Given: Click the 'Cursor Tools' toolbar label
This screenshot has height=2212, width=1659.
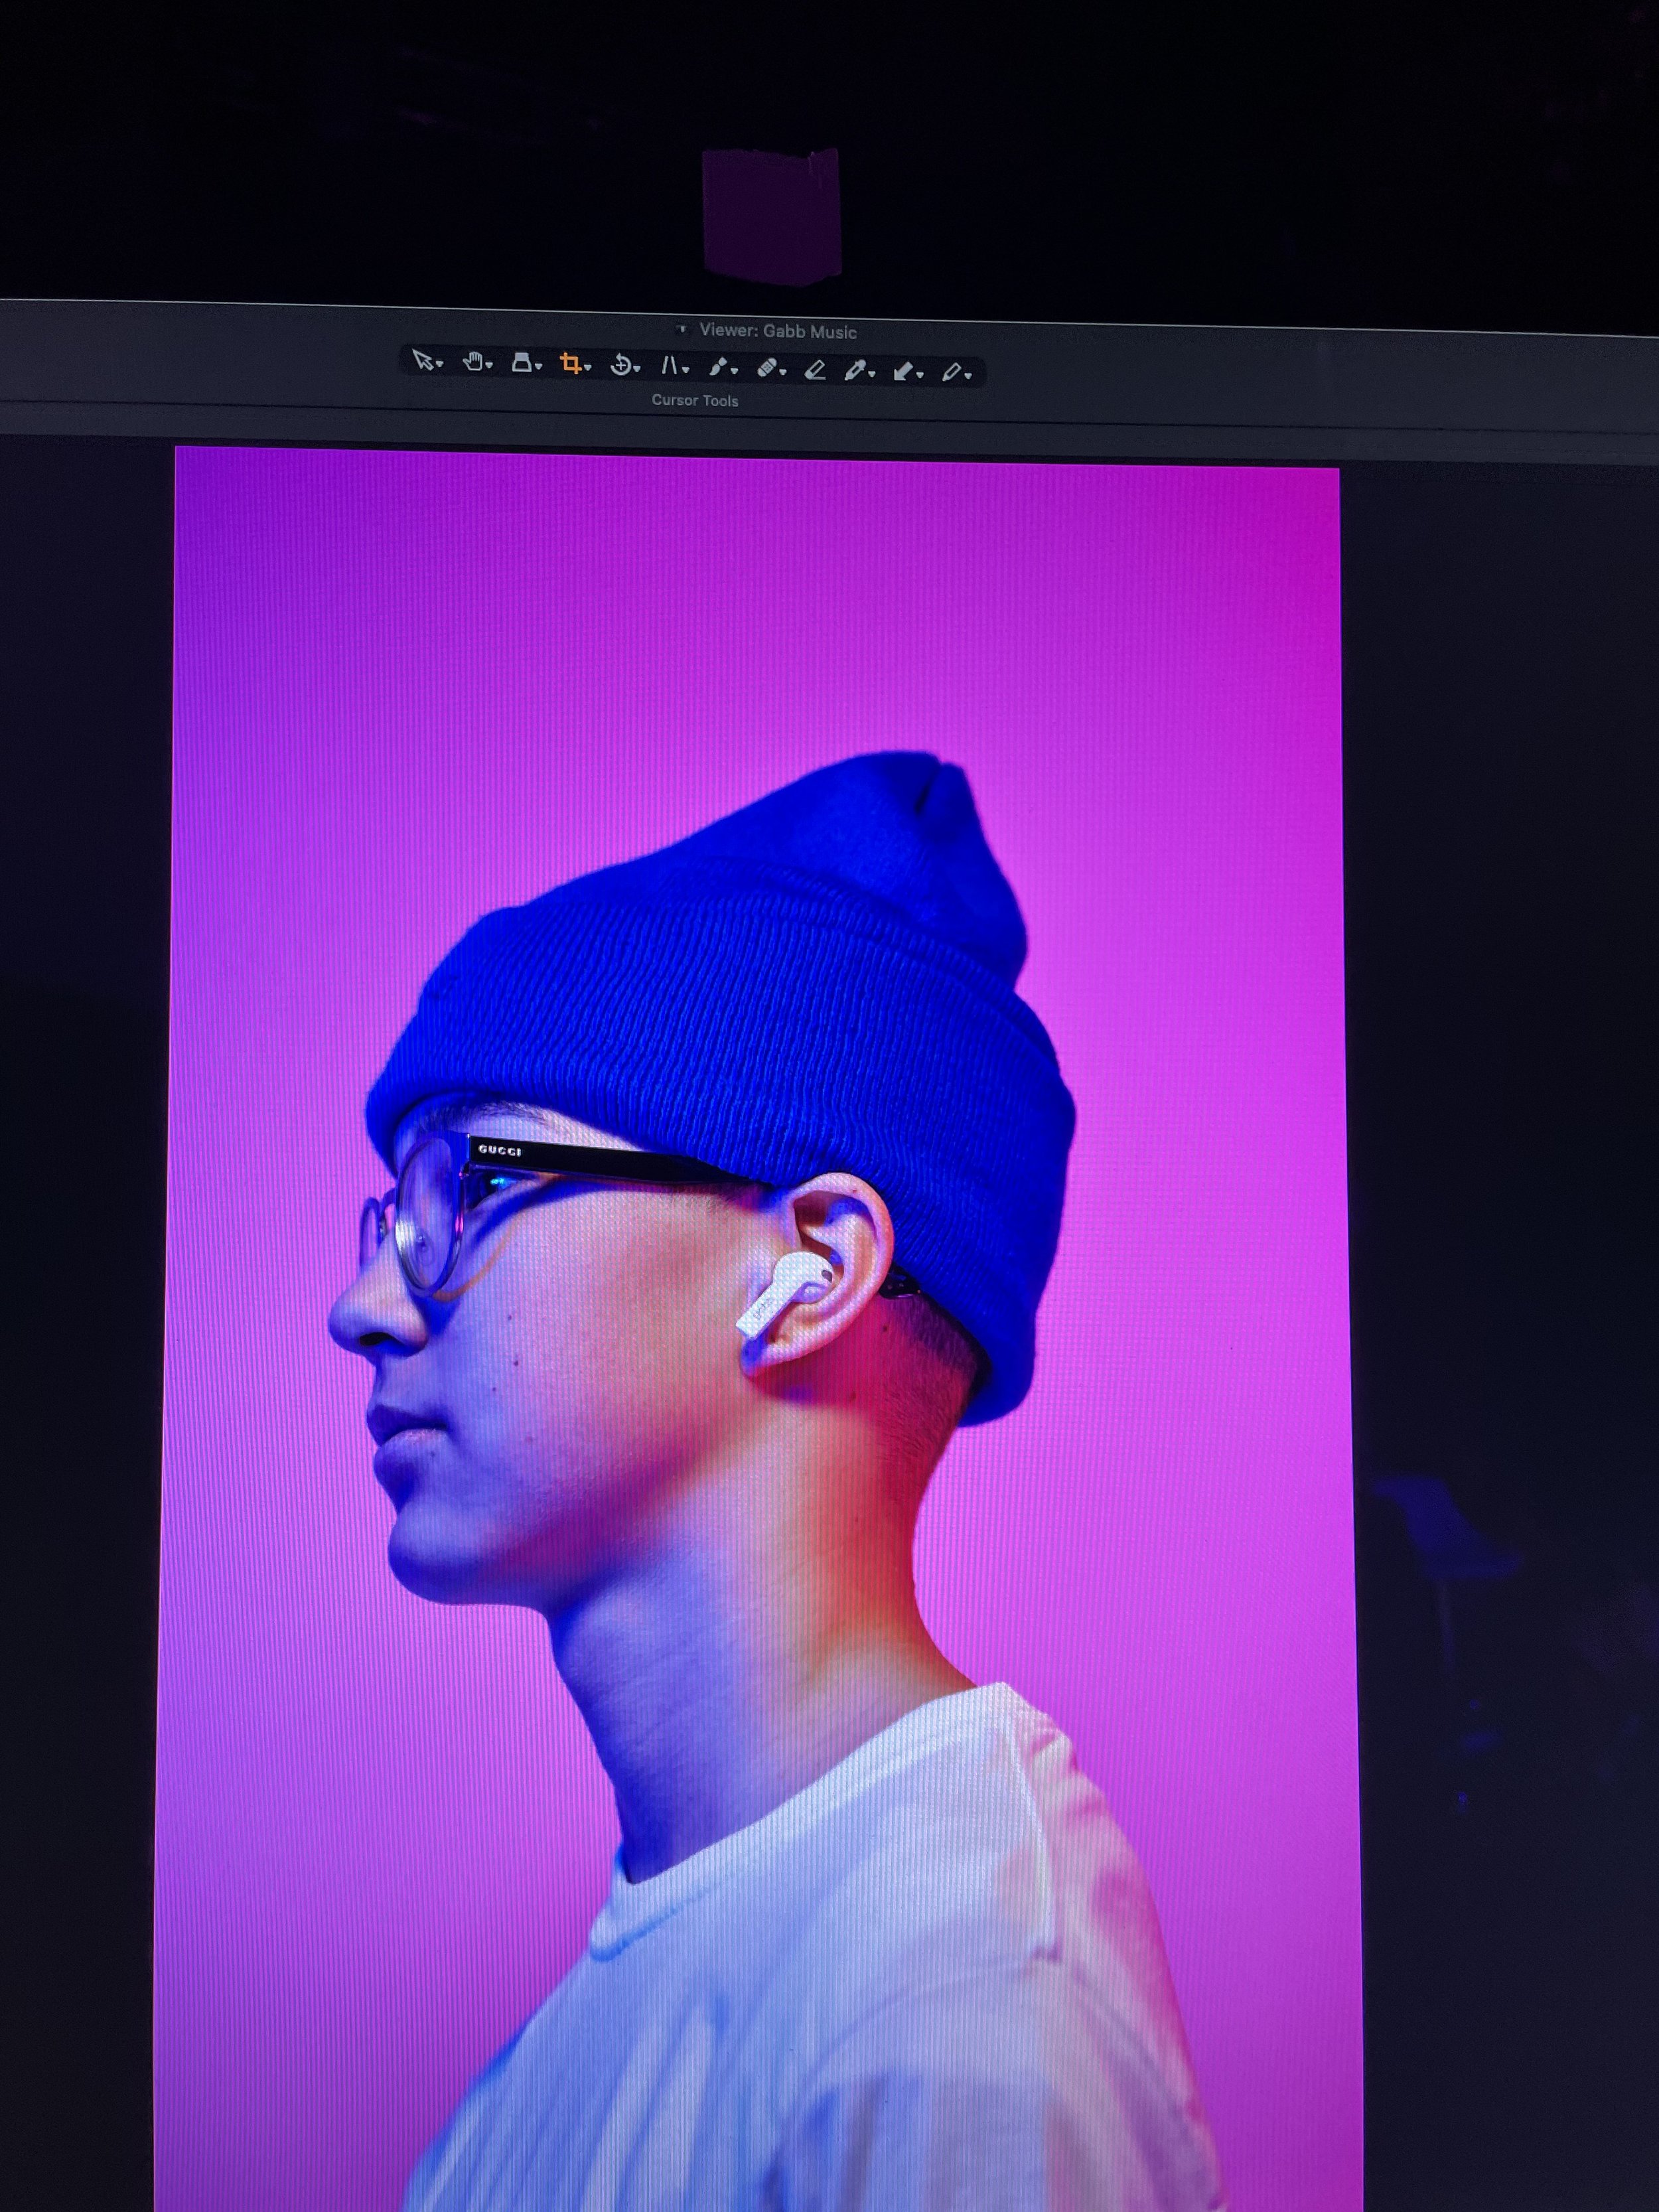Looking at the screenshot, I should [695, 400].
